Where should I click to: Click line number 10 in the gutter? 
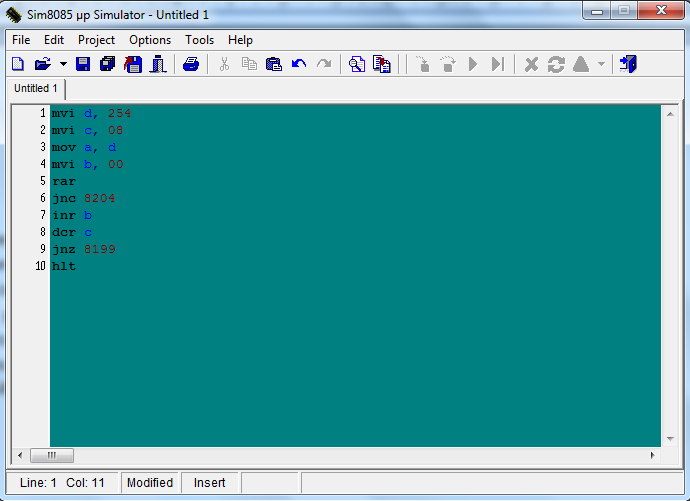coord(40,266)
